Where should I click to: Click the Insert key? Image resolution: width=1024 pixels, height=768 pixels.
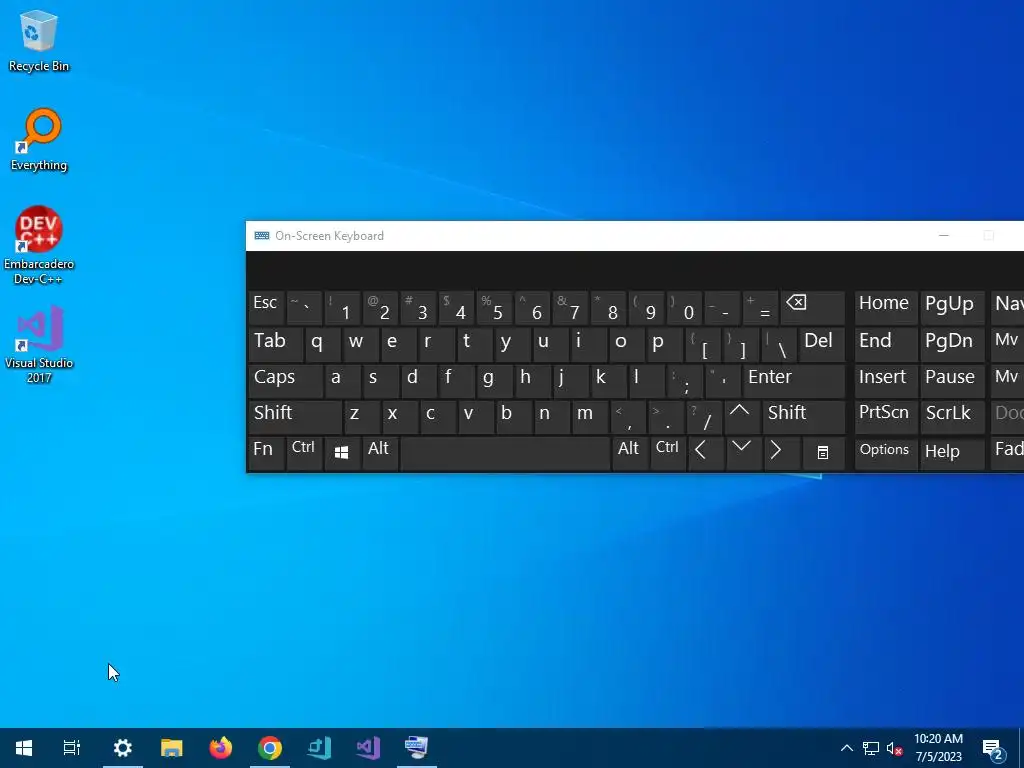(x=886, y=380)
